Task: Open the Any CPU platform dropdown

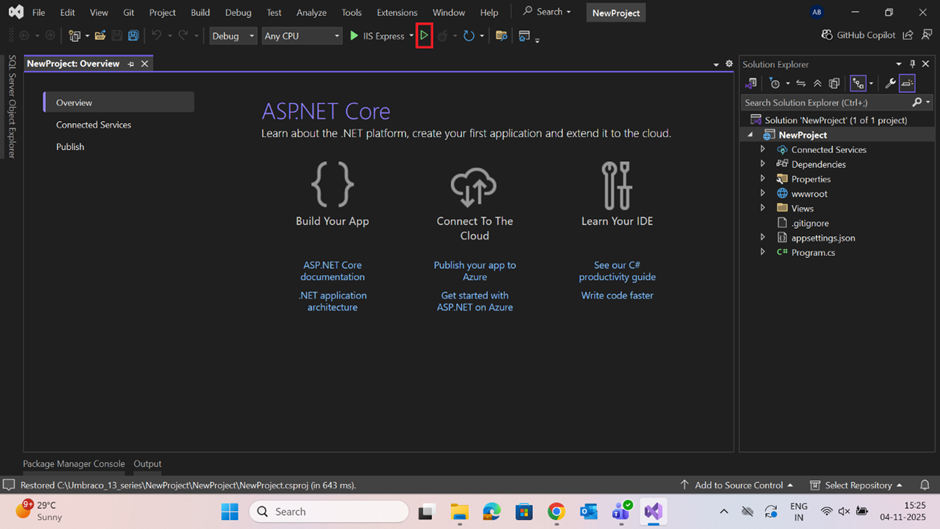Action: (301, 36)
